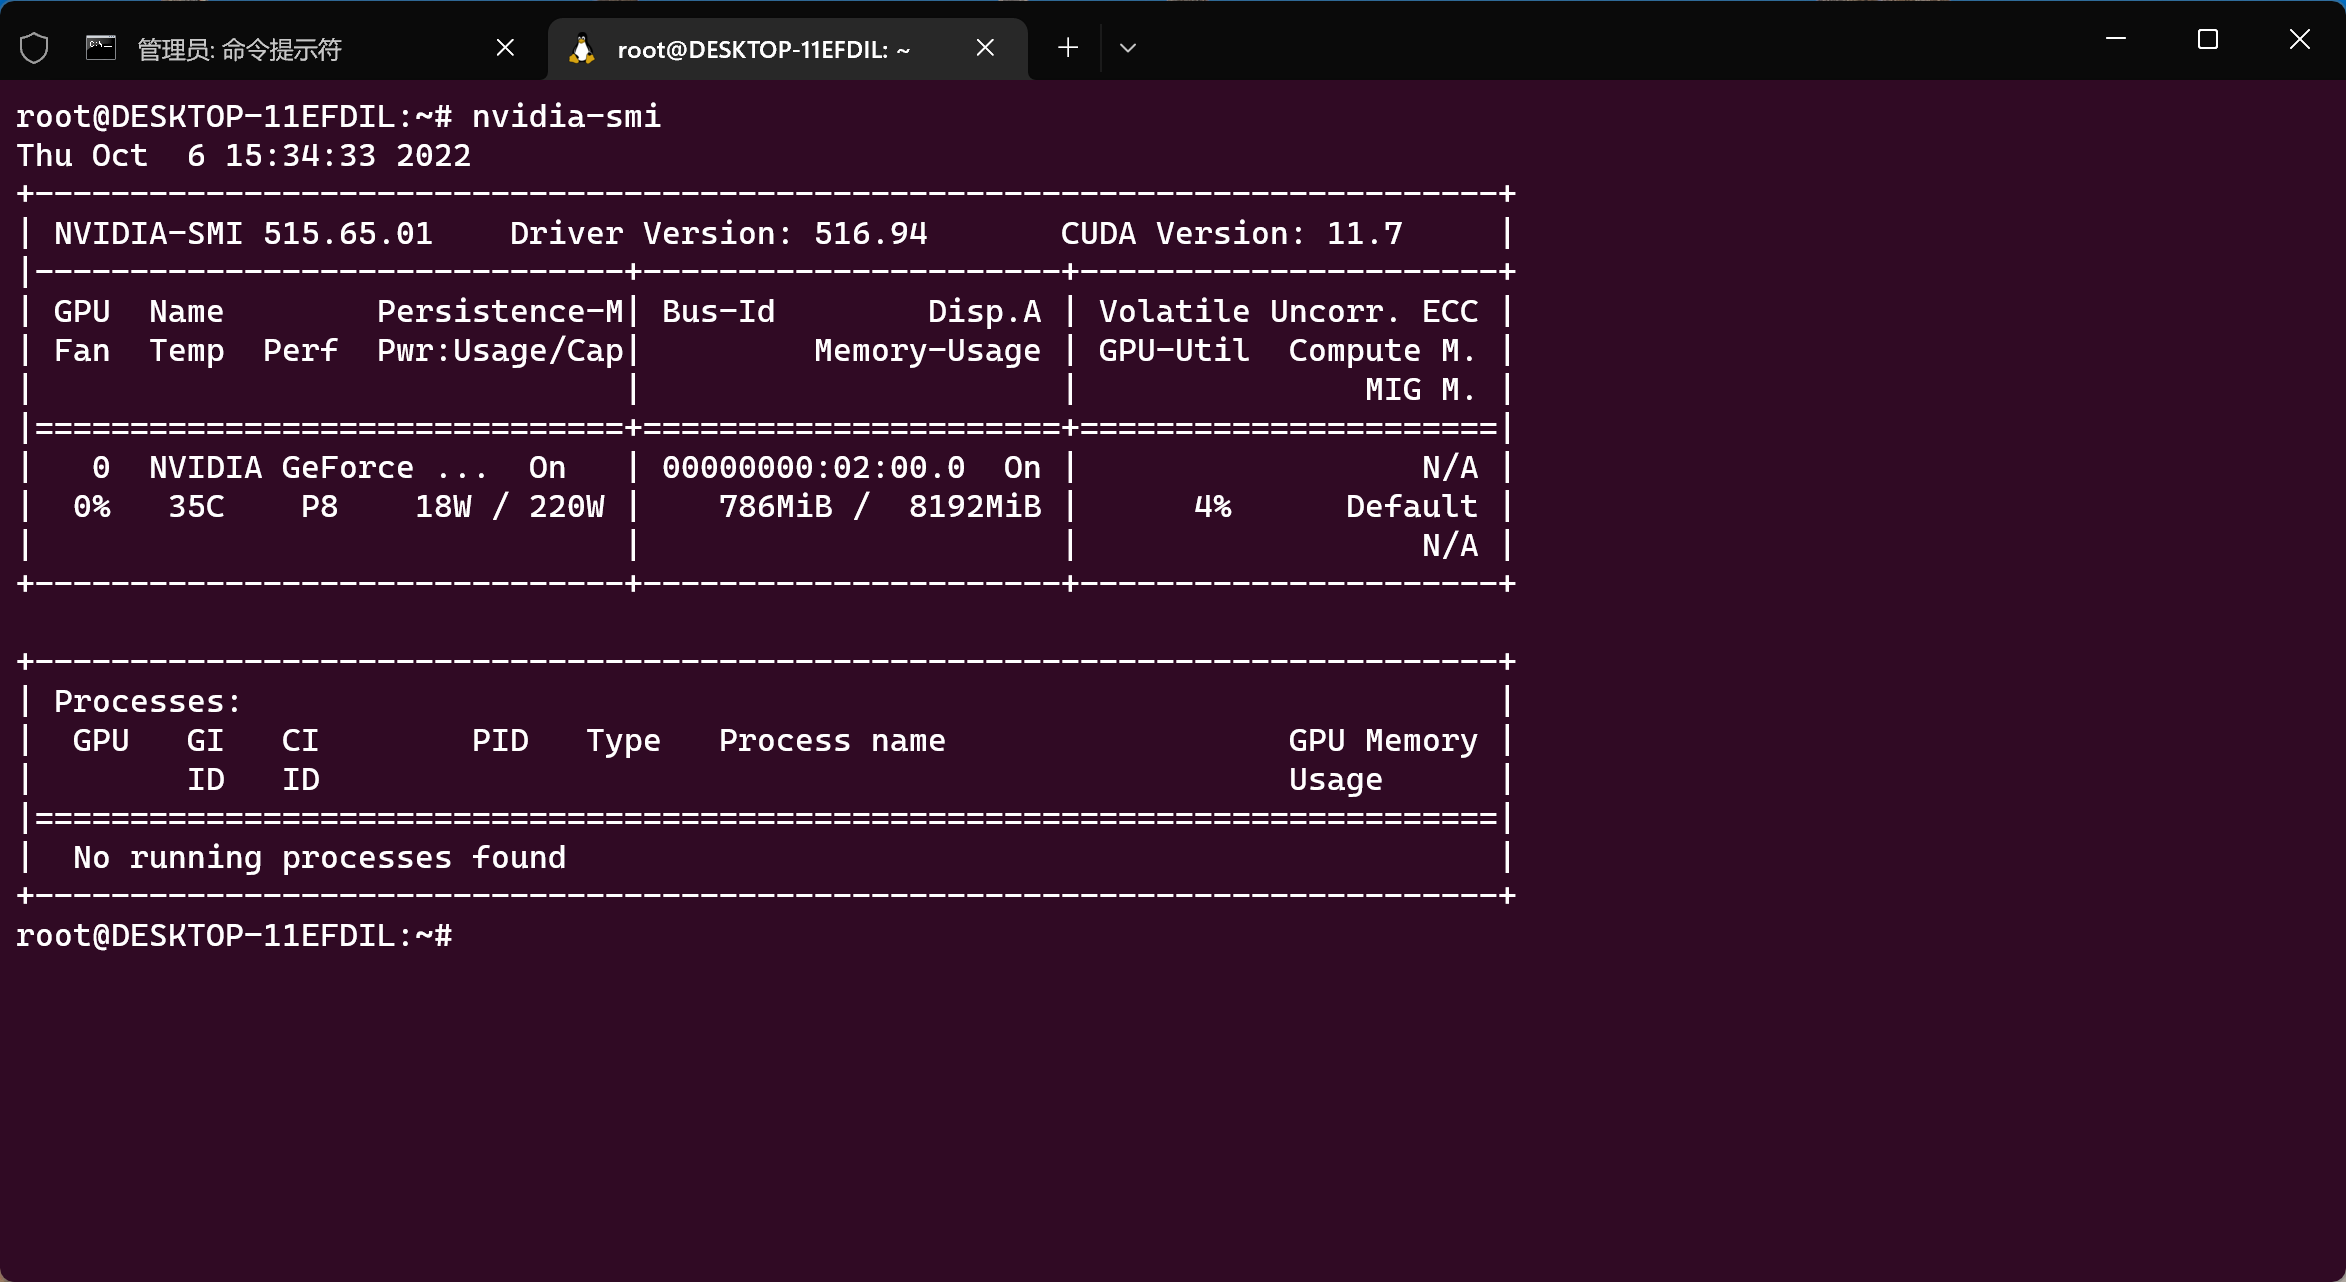Open a new tab with the plus button
The height and width of the screenshot is (1282, 2346).
coord(1067,47)
